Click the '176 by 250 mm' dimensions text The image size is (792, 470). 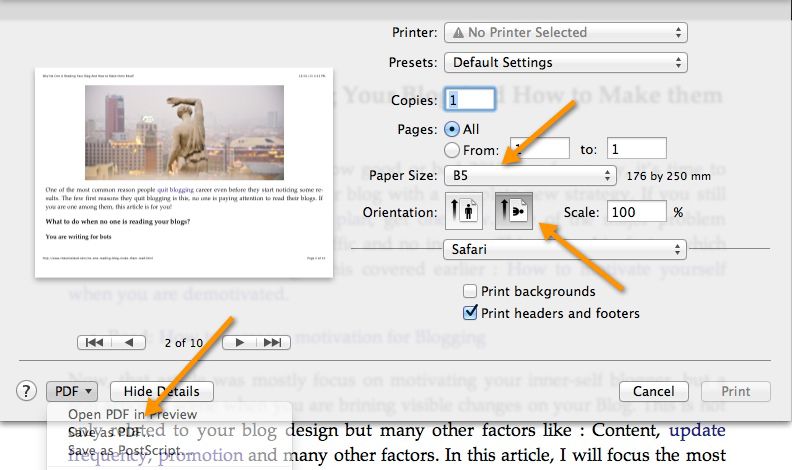[669, 176]
